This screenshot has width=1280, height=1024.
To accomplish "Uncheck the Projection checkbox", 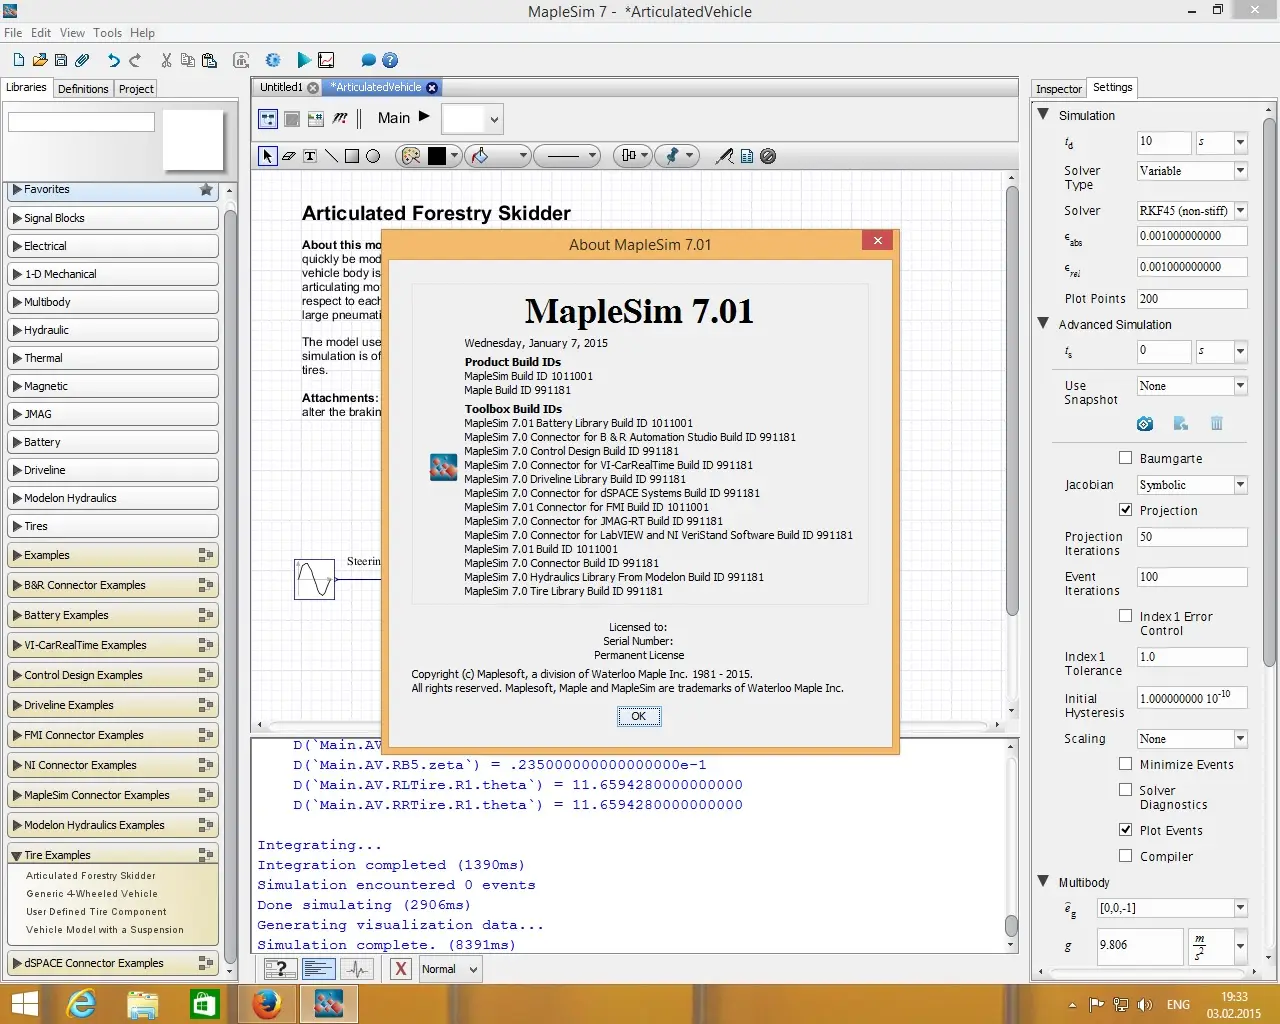I will tap(1125, 510).
